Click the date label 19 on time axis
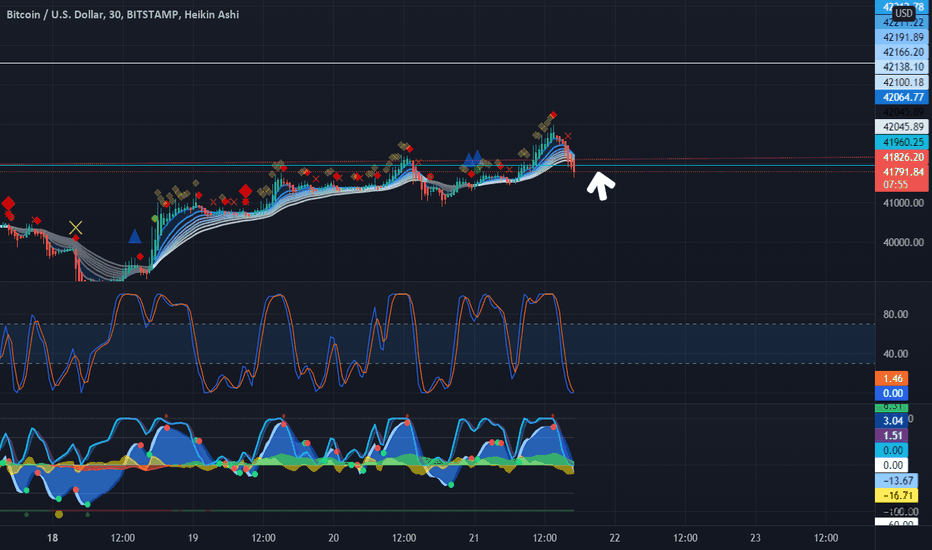The width and height of the screenshot is (932, 550). click(x=193, y=538)
